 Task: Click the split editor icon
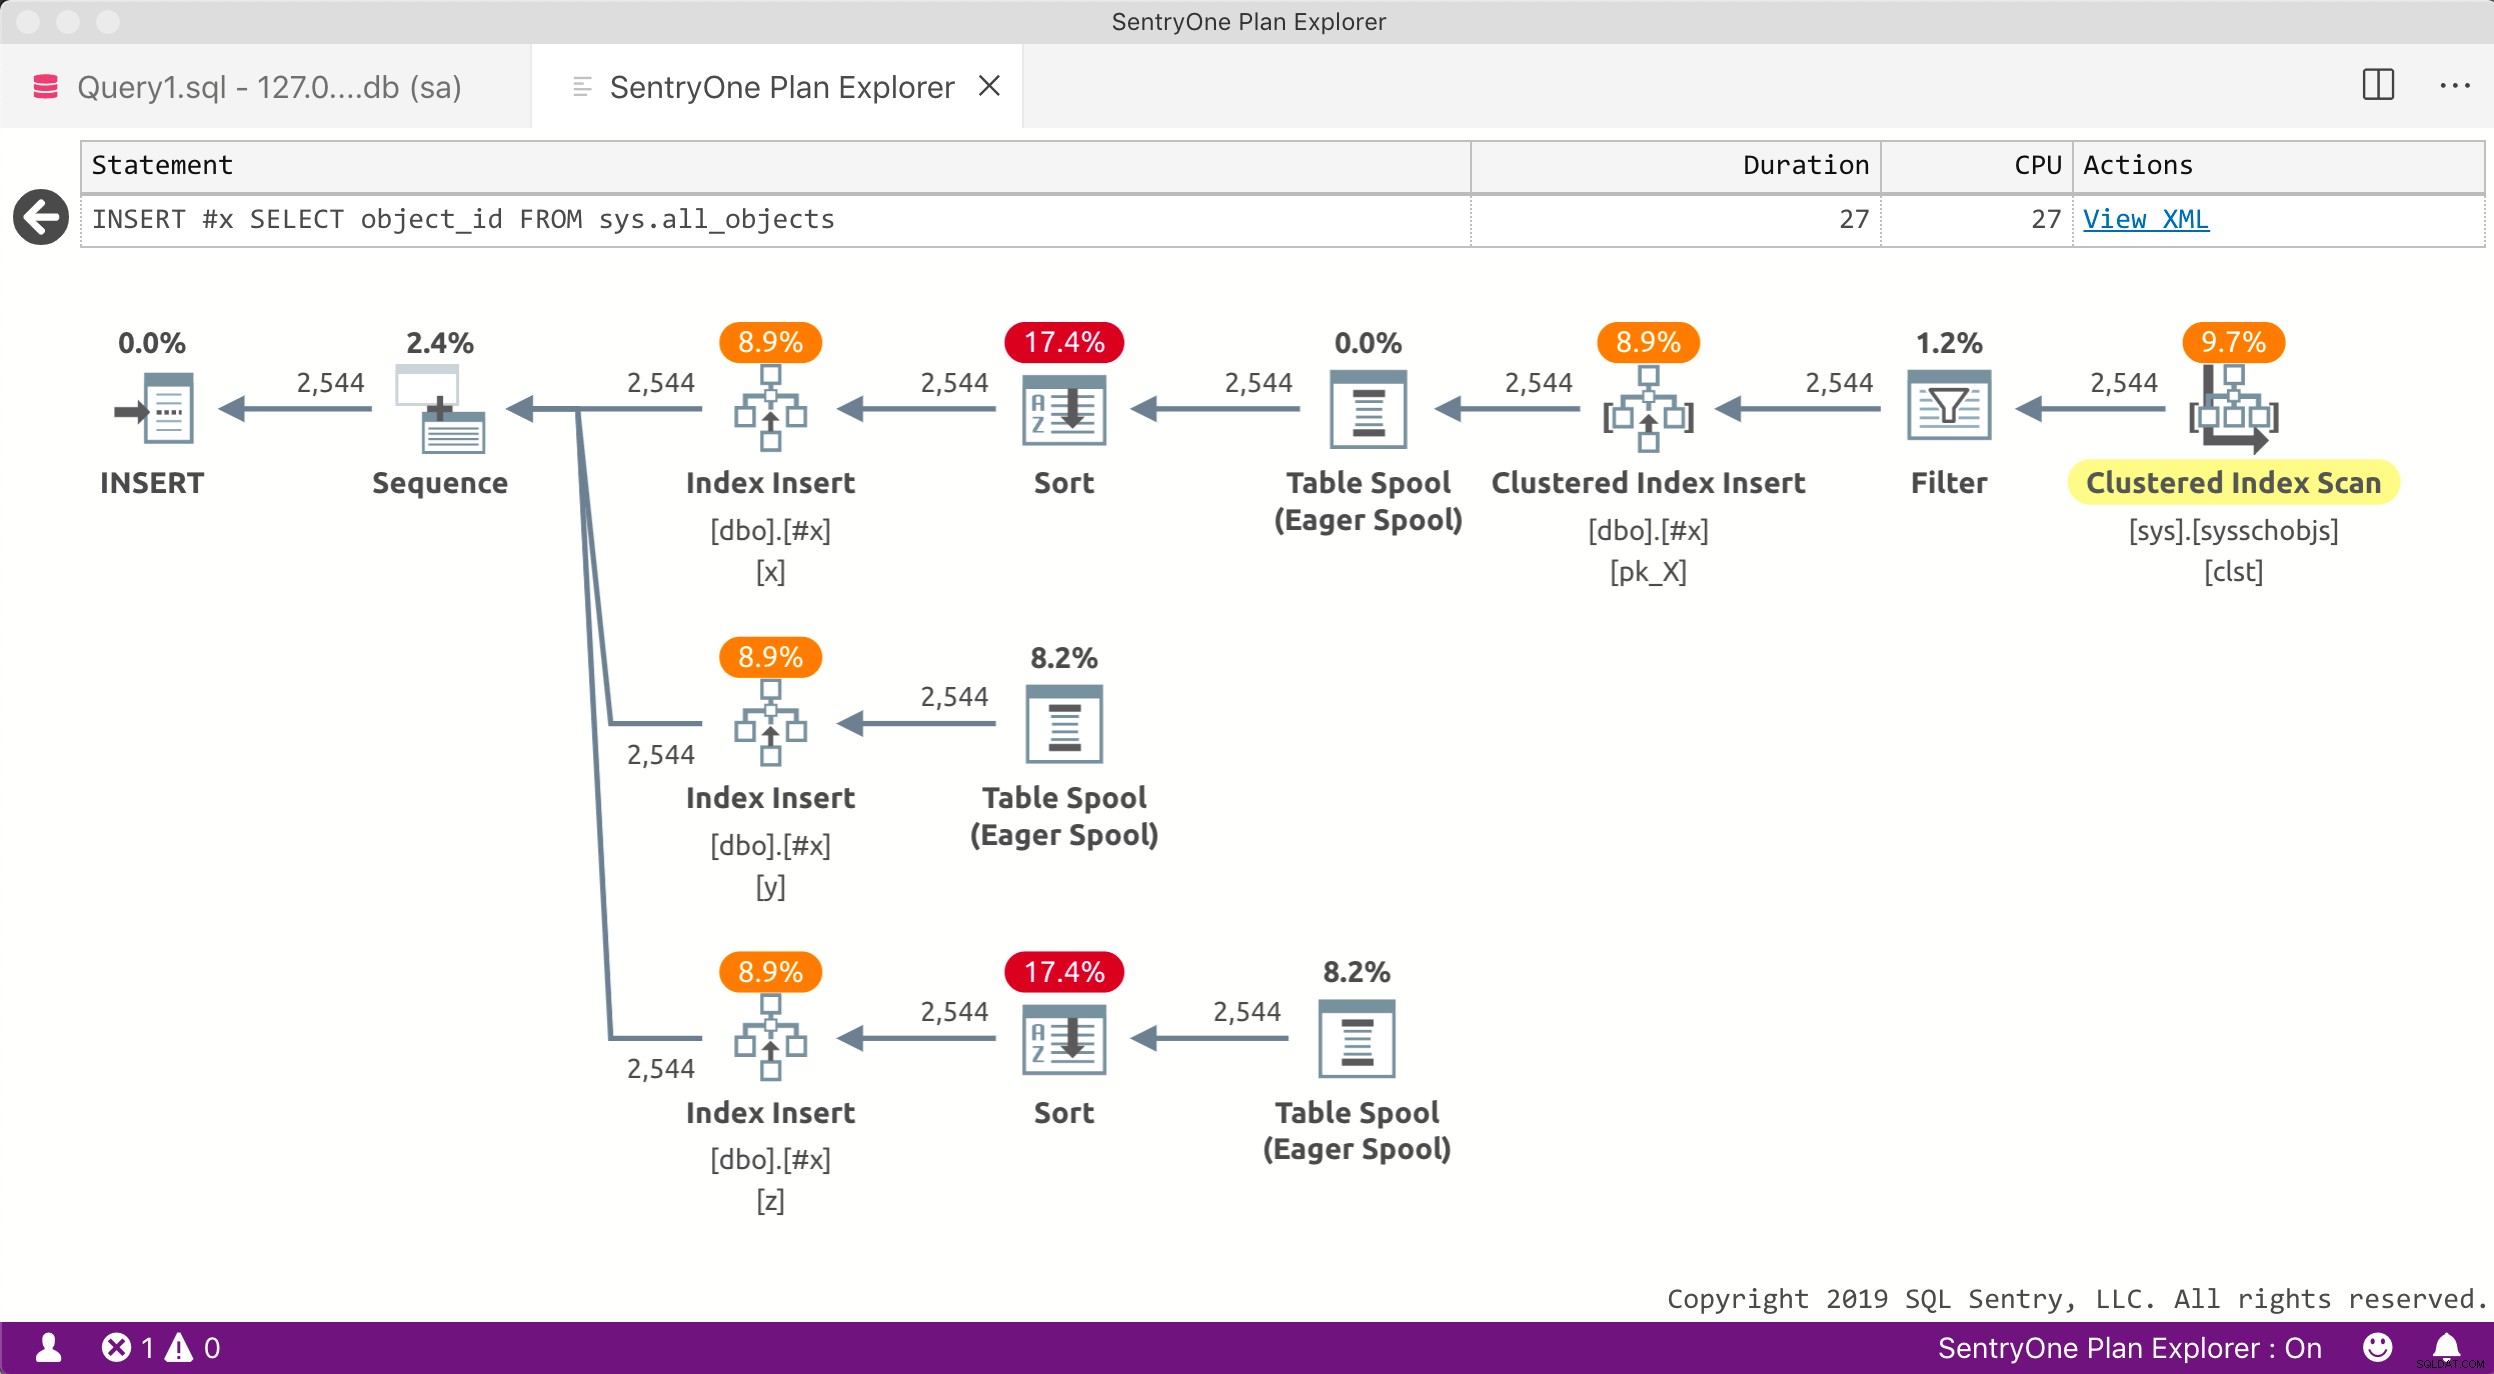2378,85
